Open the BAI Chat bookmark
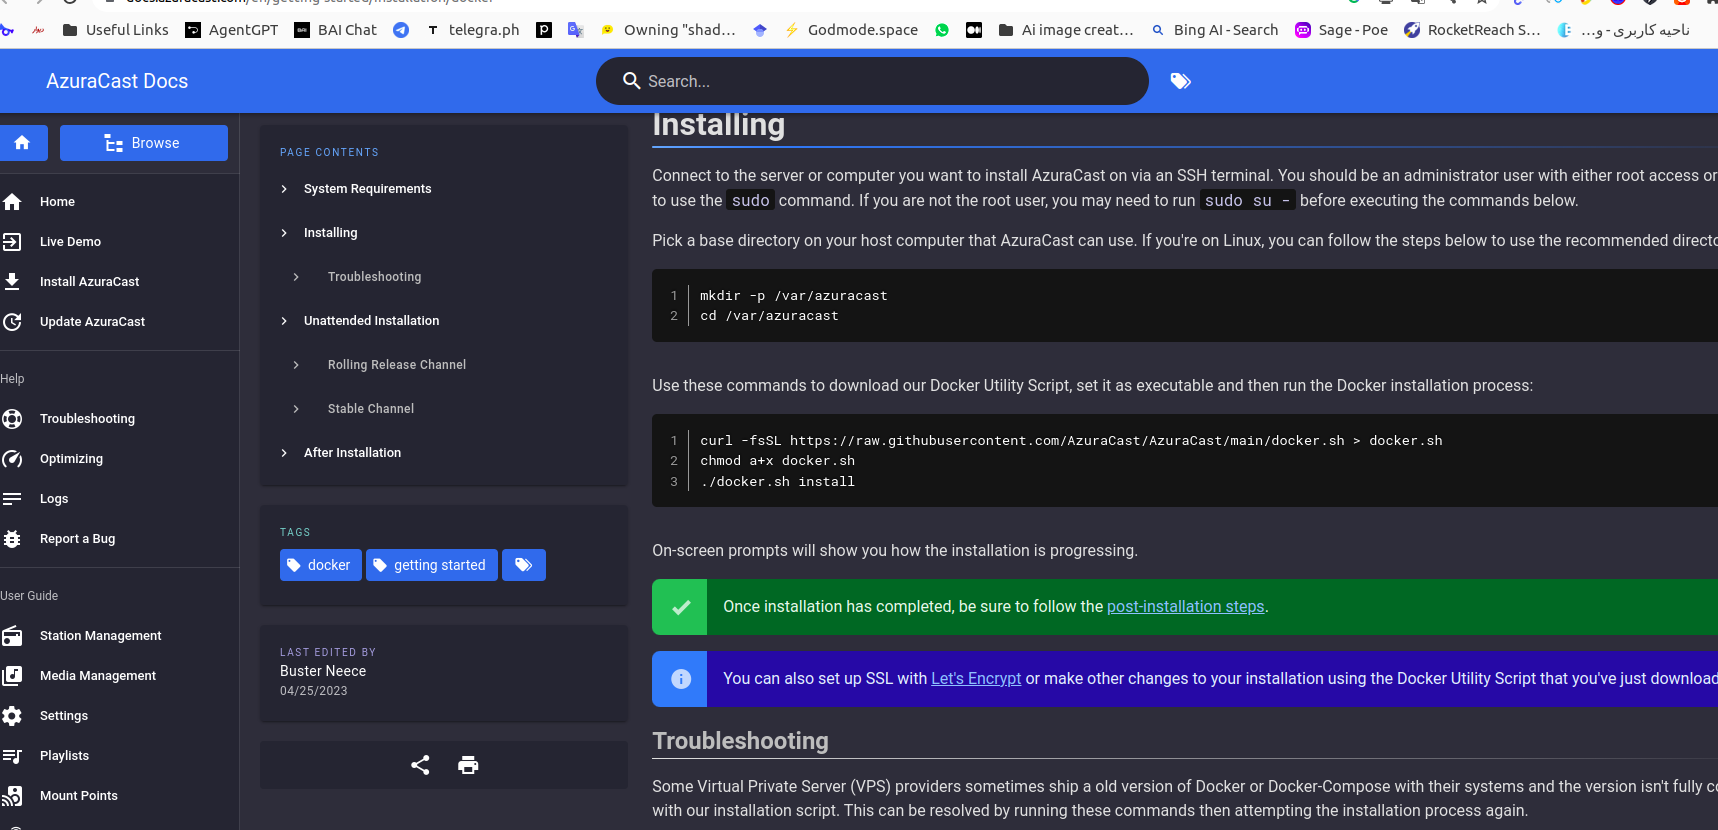1718x830 pixels. [335, 30]
